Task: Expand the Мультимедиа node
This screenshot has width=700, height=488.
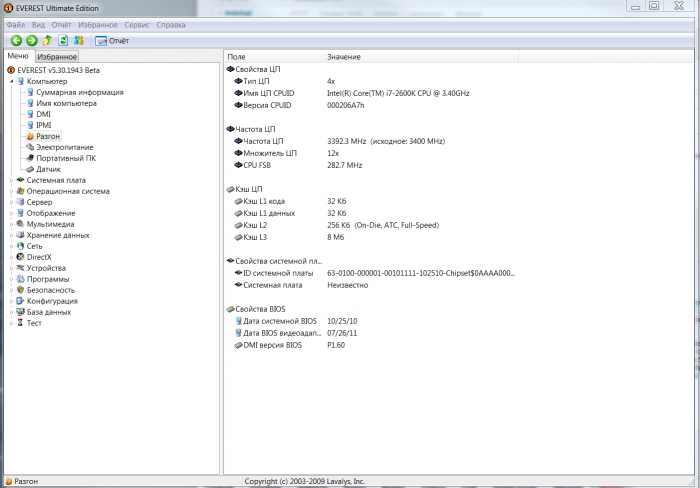Action: click(12, 224)
